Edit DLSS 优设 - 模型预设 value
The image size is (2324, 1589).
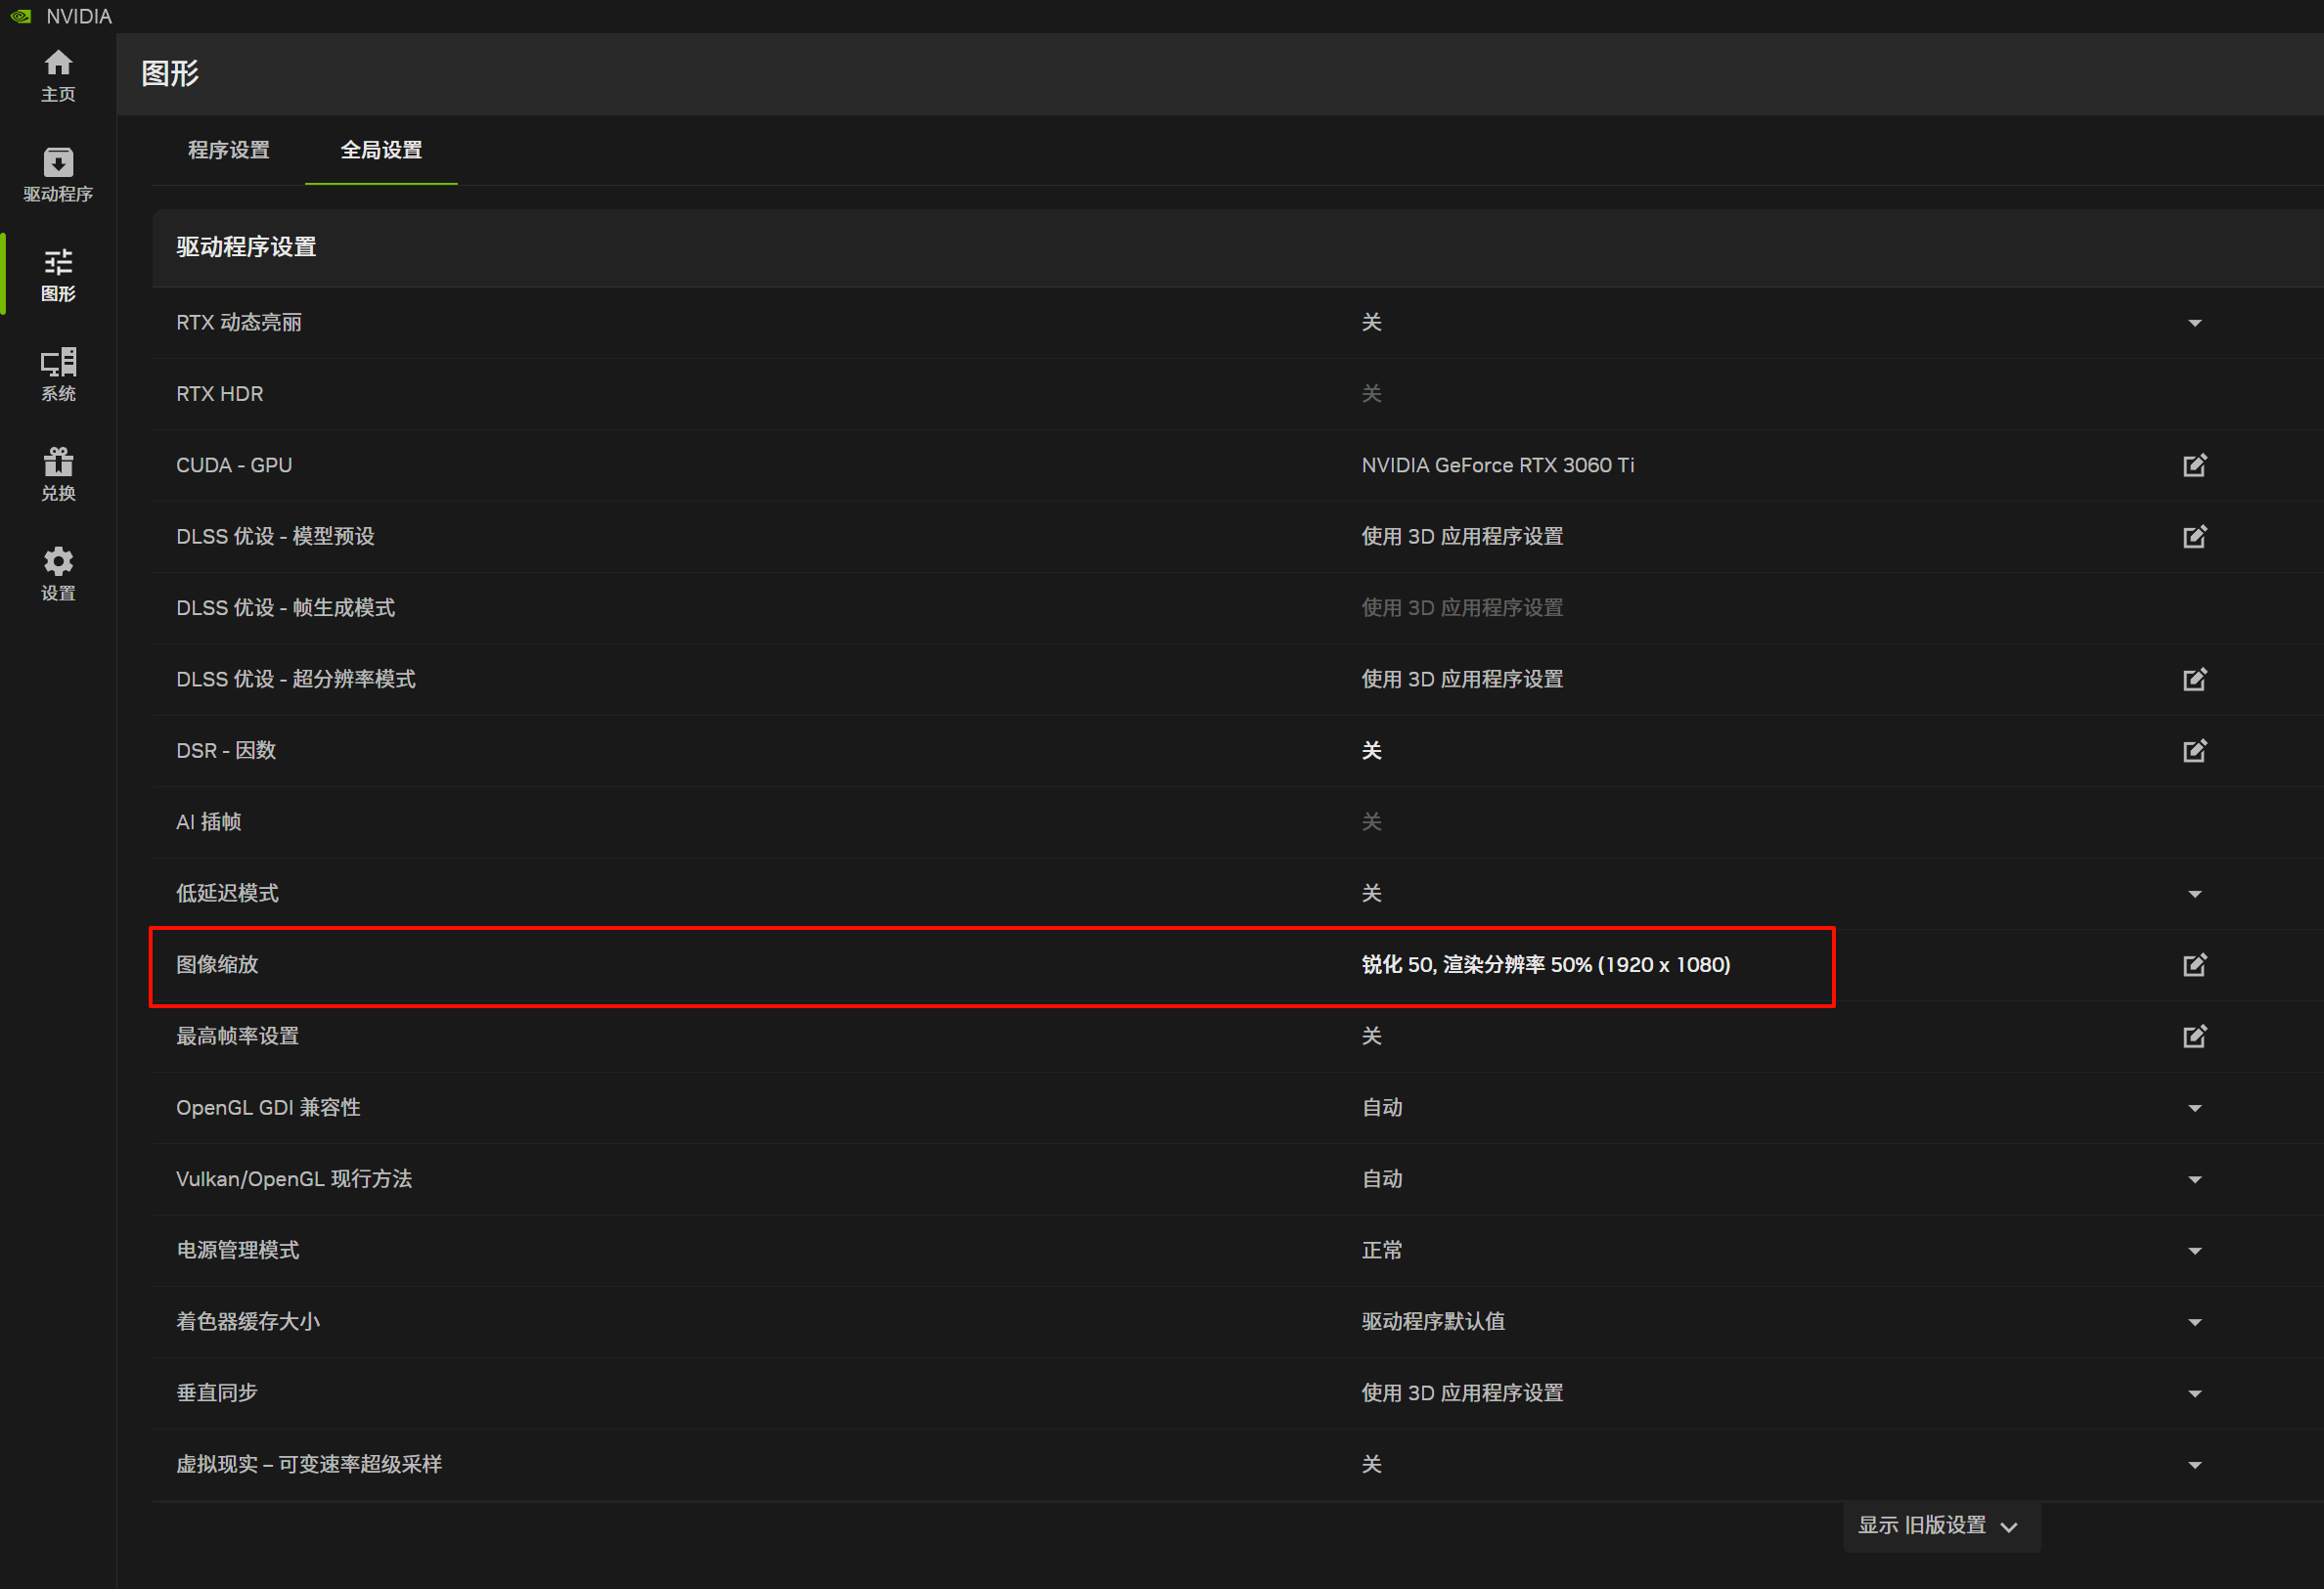(2194, 537)
